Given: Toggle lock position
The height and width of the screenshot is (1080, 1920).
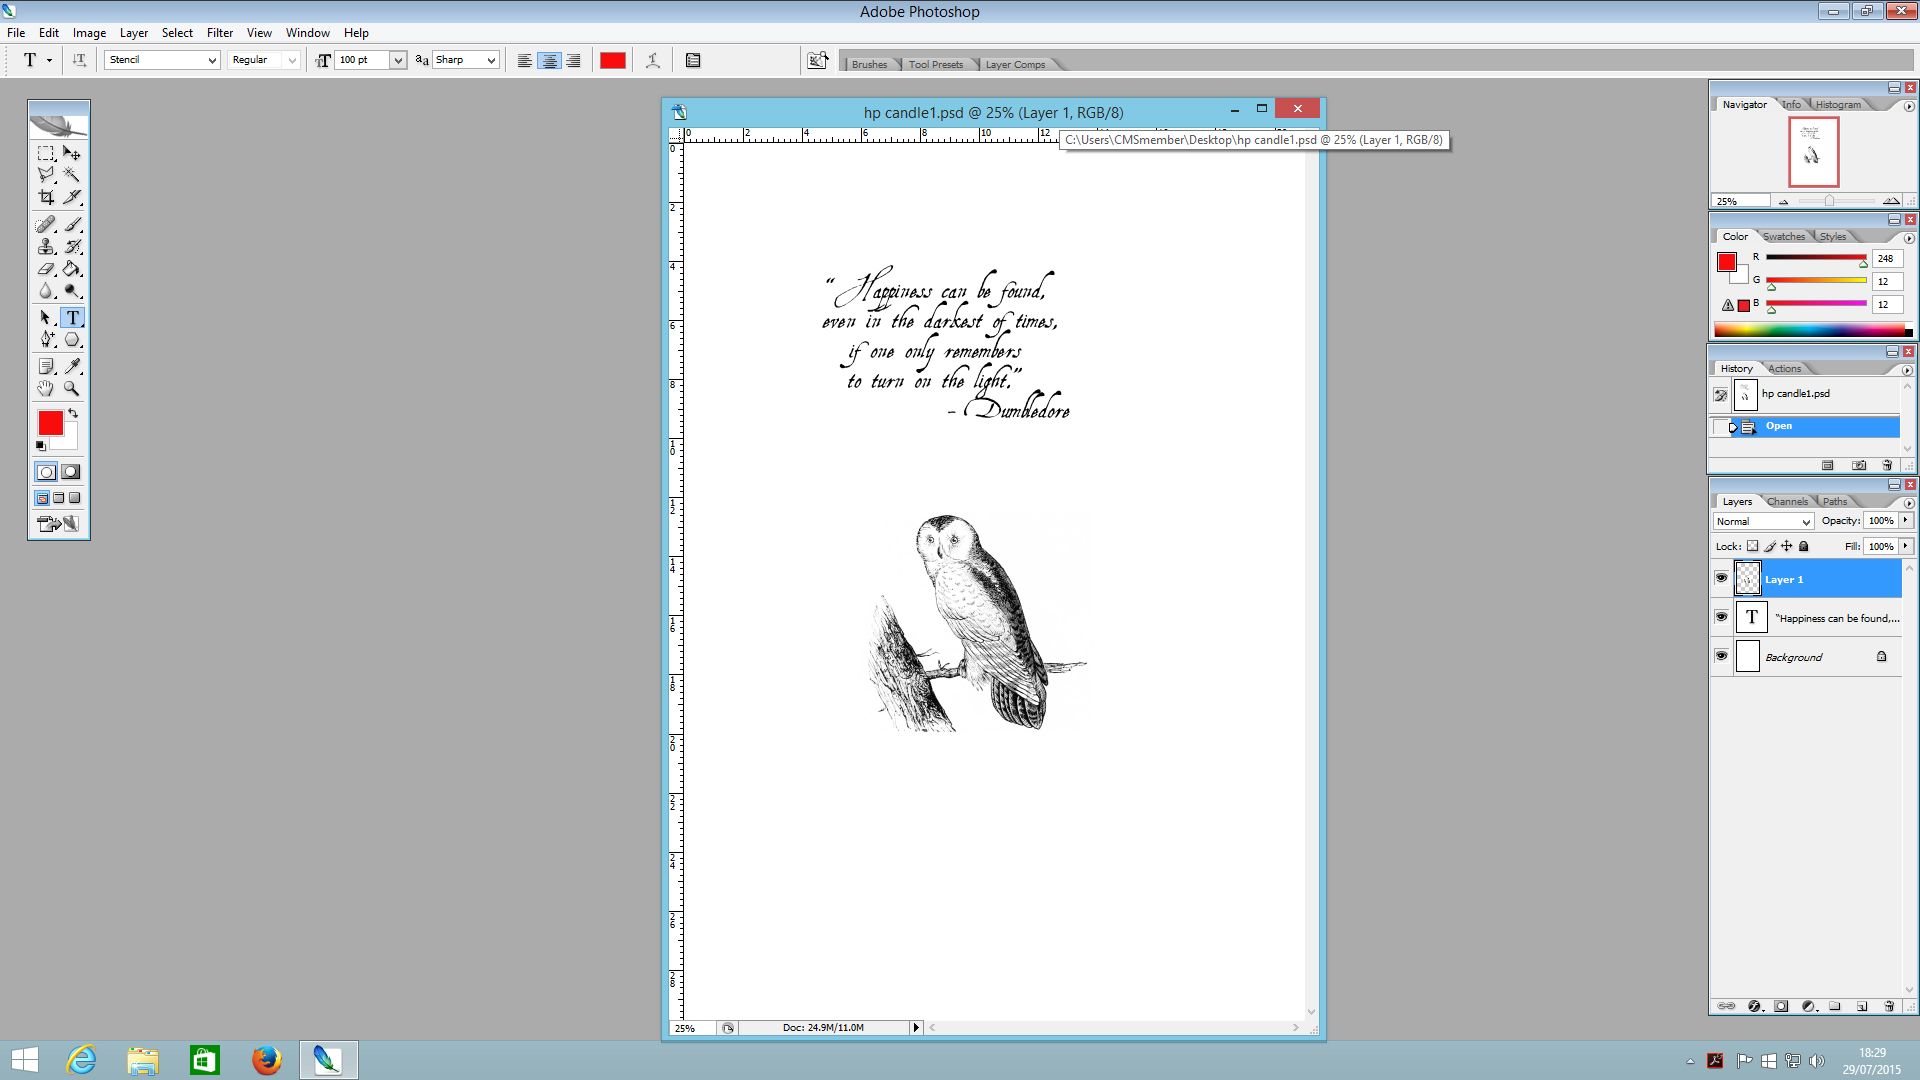Looking at the screenshot, I should tap(1787, 546).
